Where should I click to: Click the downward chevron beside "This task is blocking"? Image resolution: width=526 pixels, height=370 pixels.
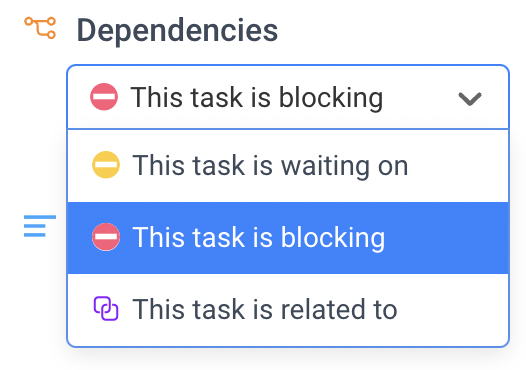(x=470, y=99)
